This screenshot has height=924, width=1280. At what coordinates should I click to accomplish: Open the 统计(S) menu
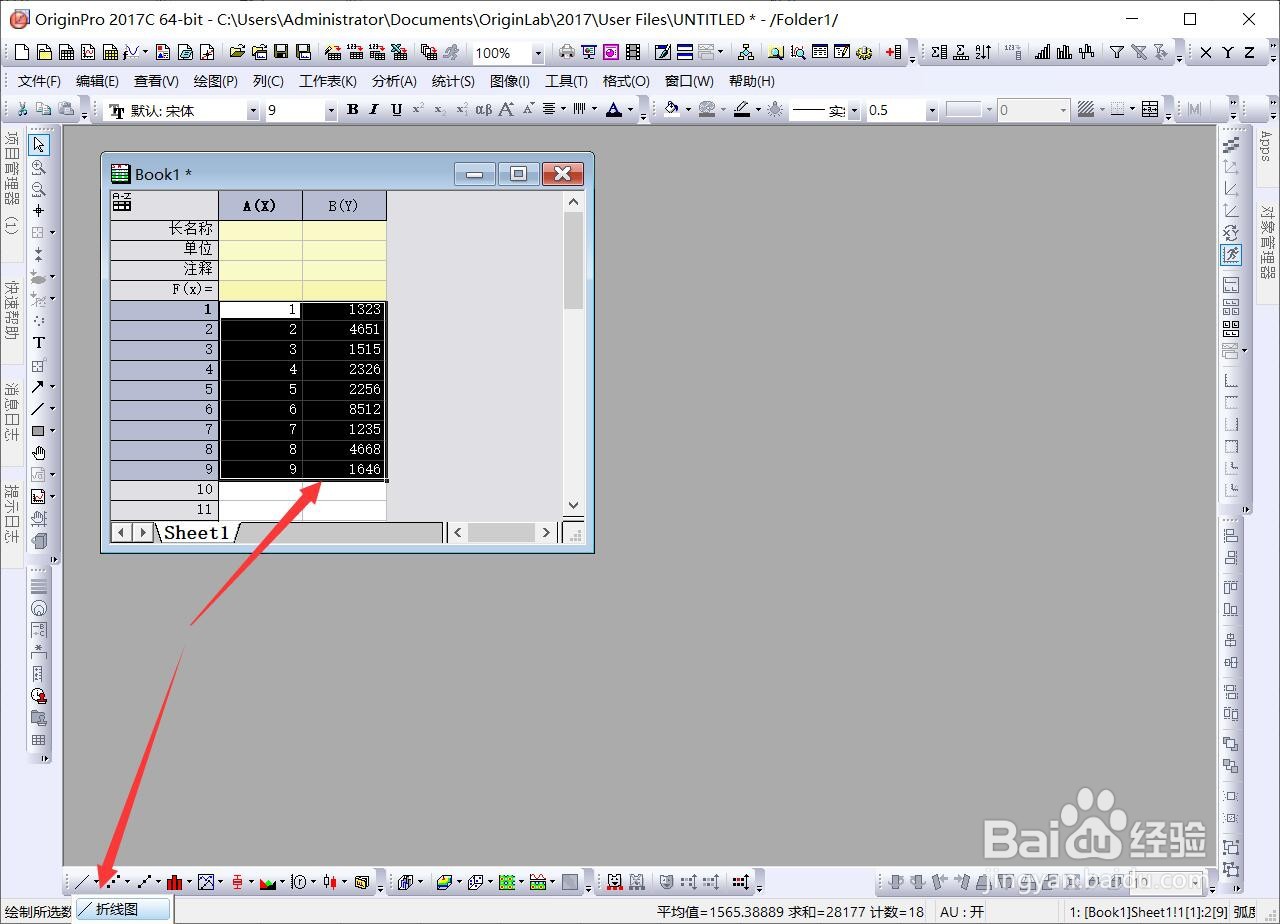click(453, 81)
